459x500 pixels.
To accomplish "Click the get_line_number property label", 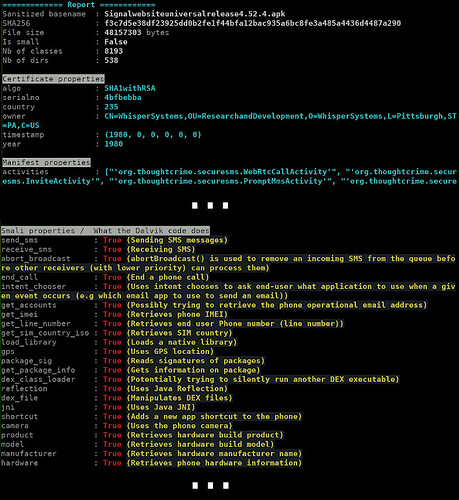I will (x=36, y=324).
